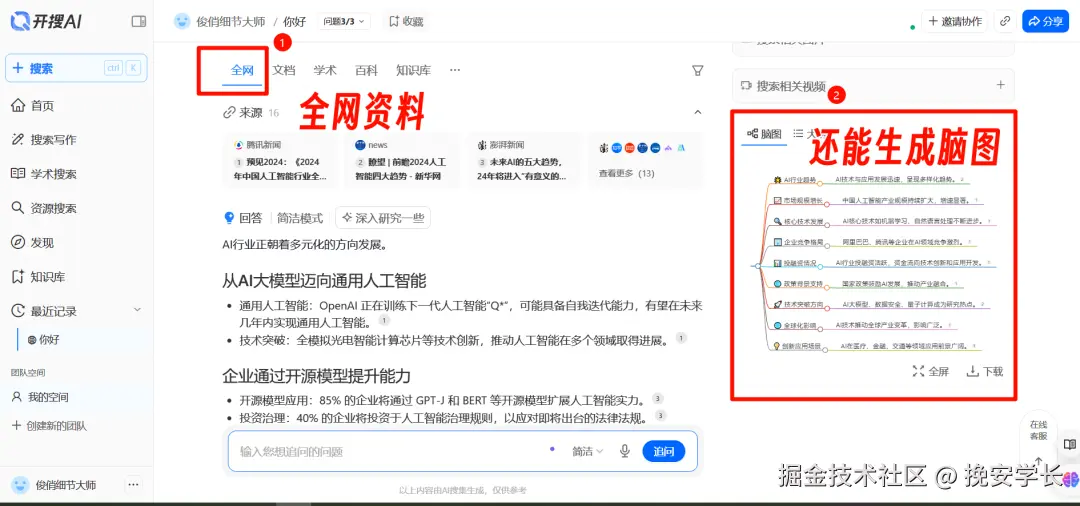Copy link with chain icon
This screenshot has width=1080, height=506.
pos(1005,21)
